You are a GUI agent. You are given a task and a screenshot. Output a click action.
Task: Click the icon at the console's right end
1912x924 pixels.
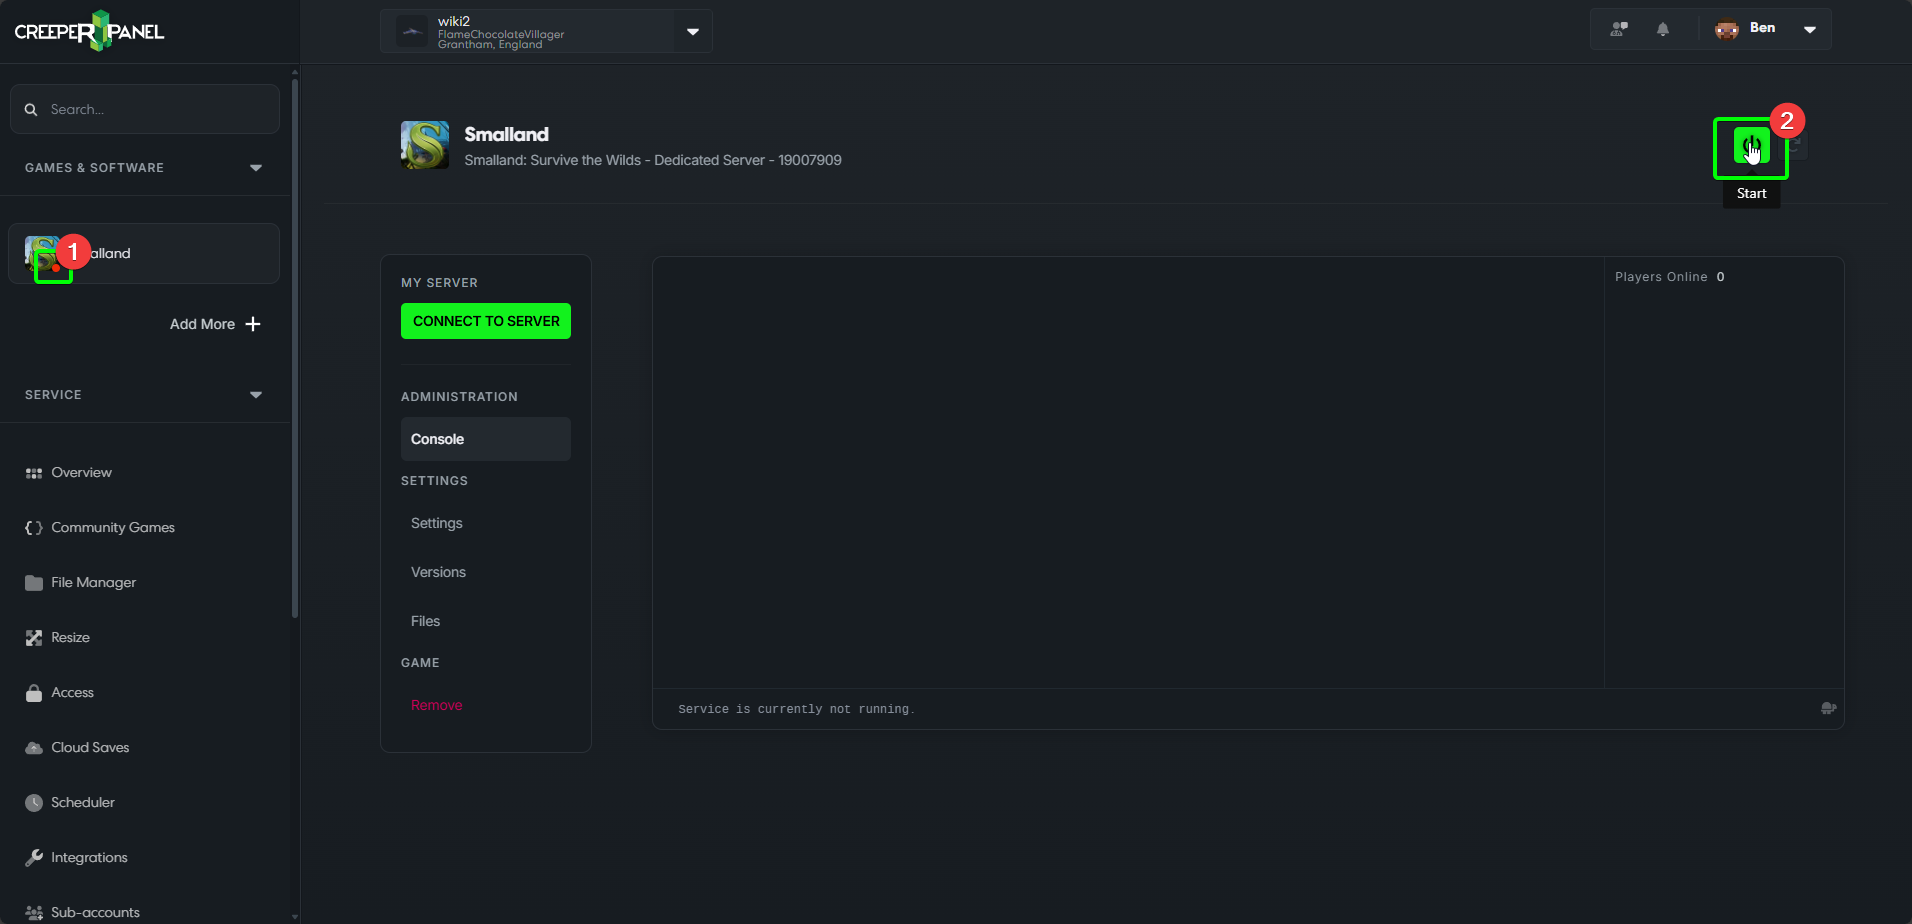click(1829, 708)
